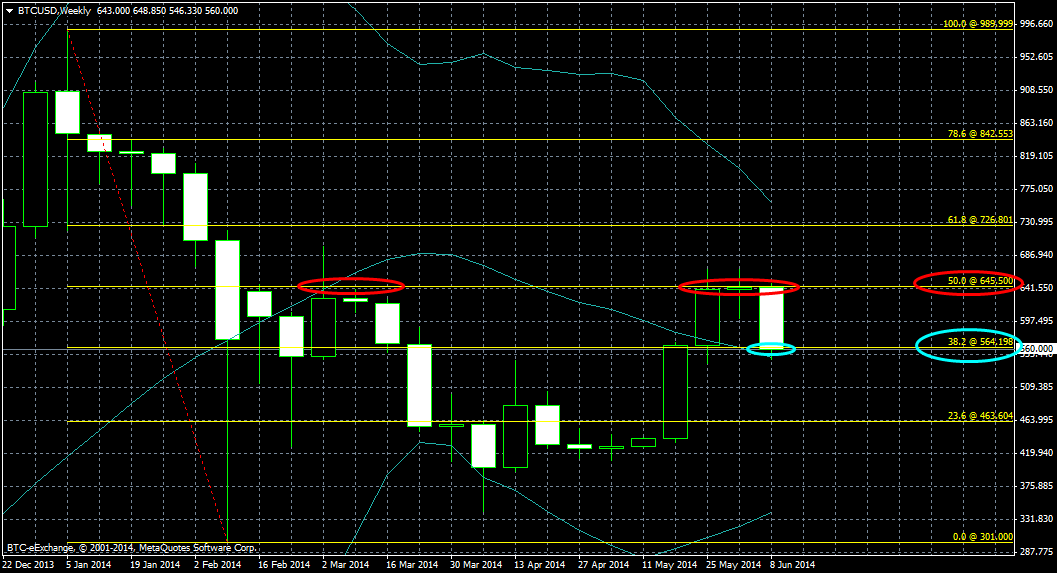The image size is (1057, 573).
Task: Click the 996.660 price axis label
Action: (1037, 24)
